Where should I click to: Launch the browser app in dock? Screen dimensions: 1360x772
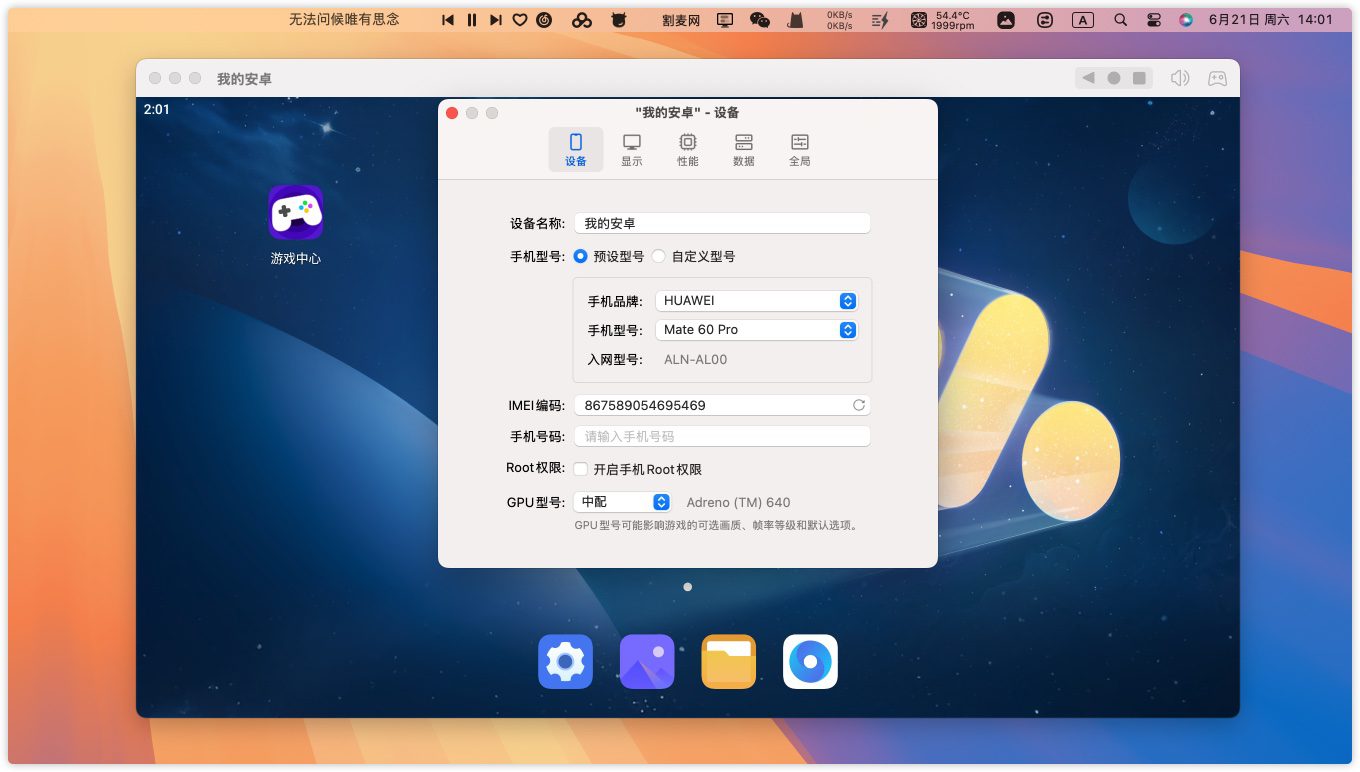(x=810, y=662)
